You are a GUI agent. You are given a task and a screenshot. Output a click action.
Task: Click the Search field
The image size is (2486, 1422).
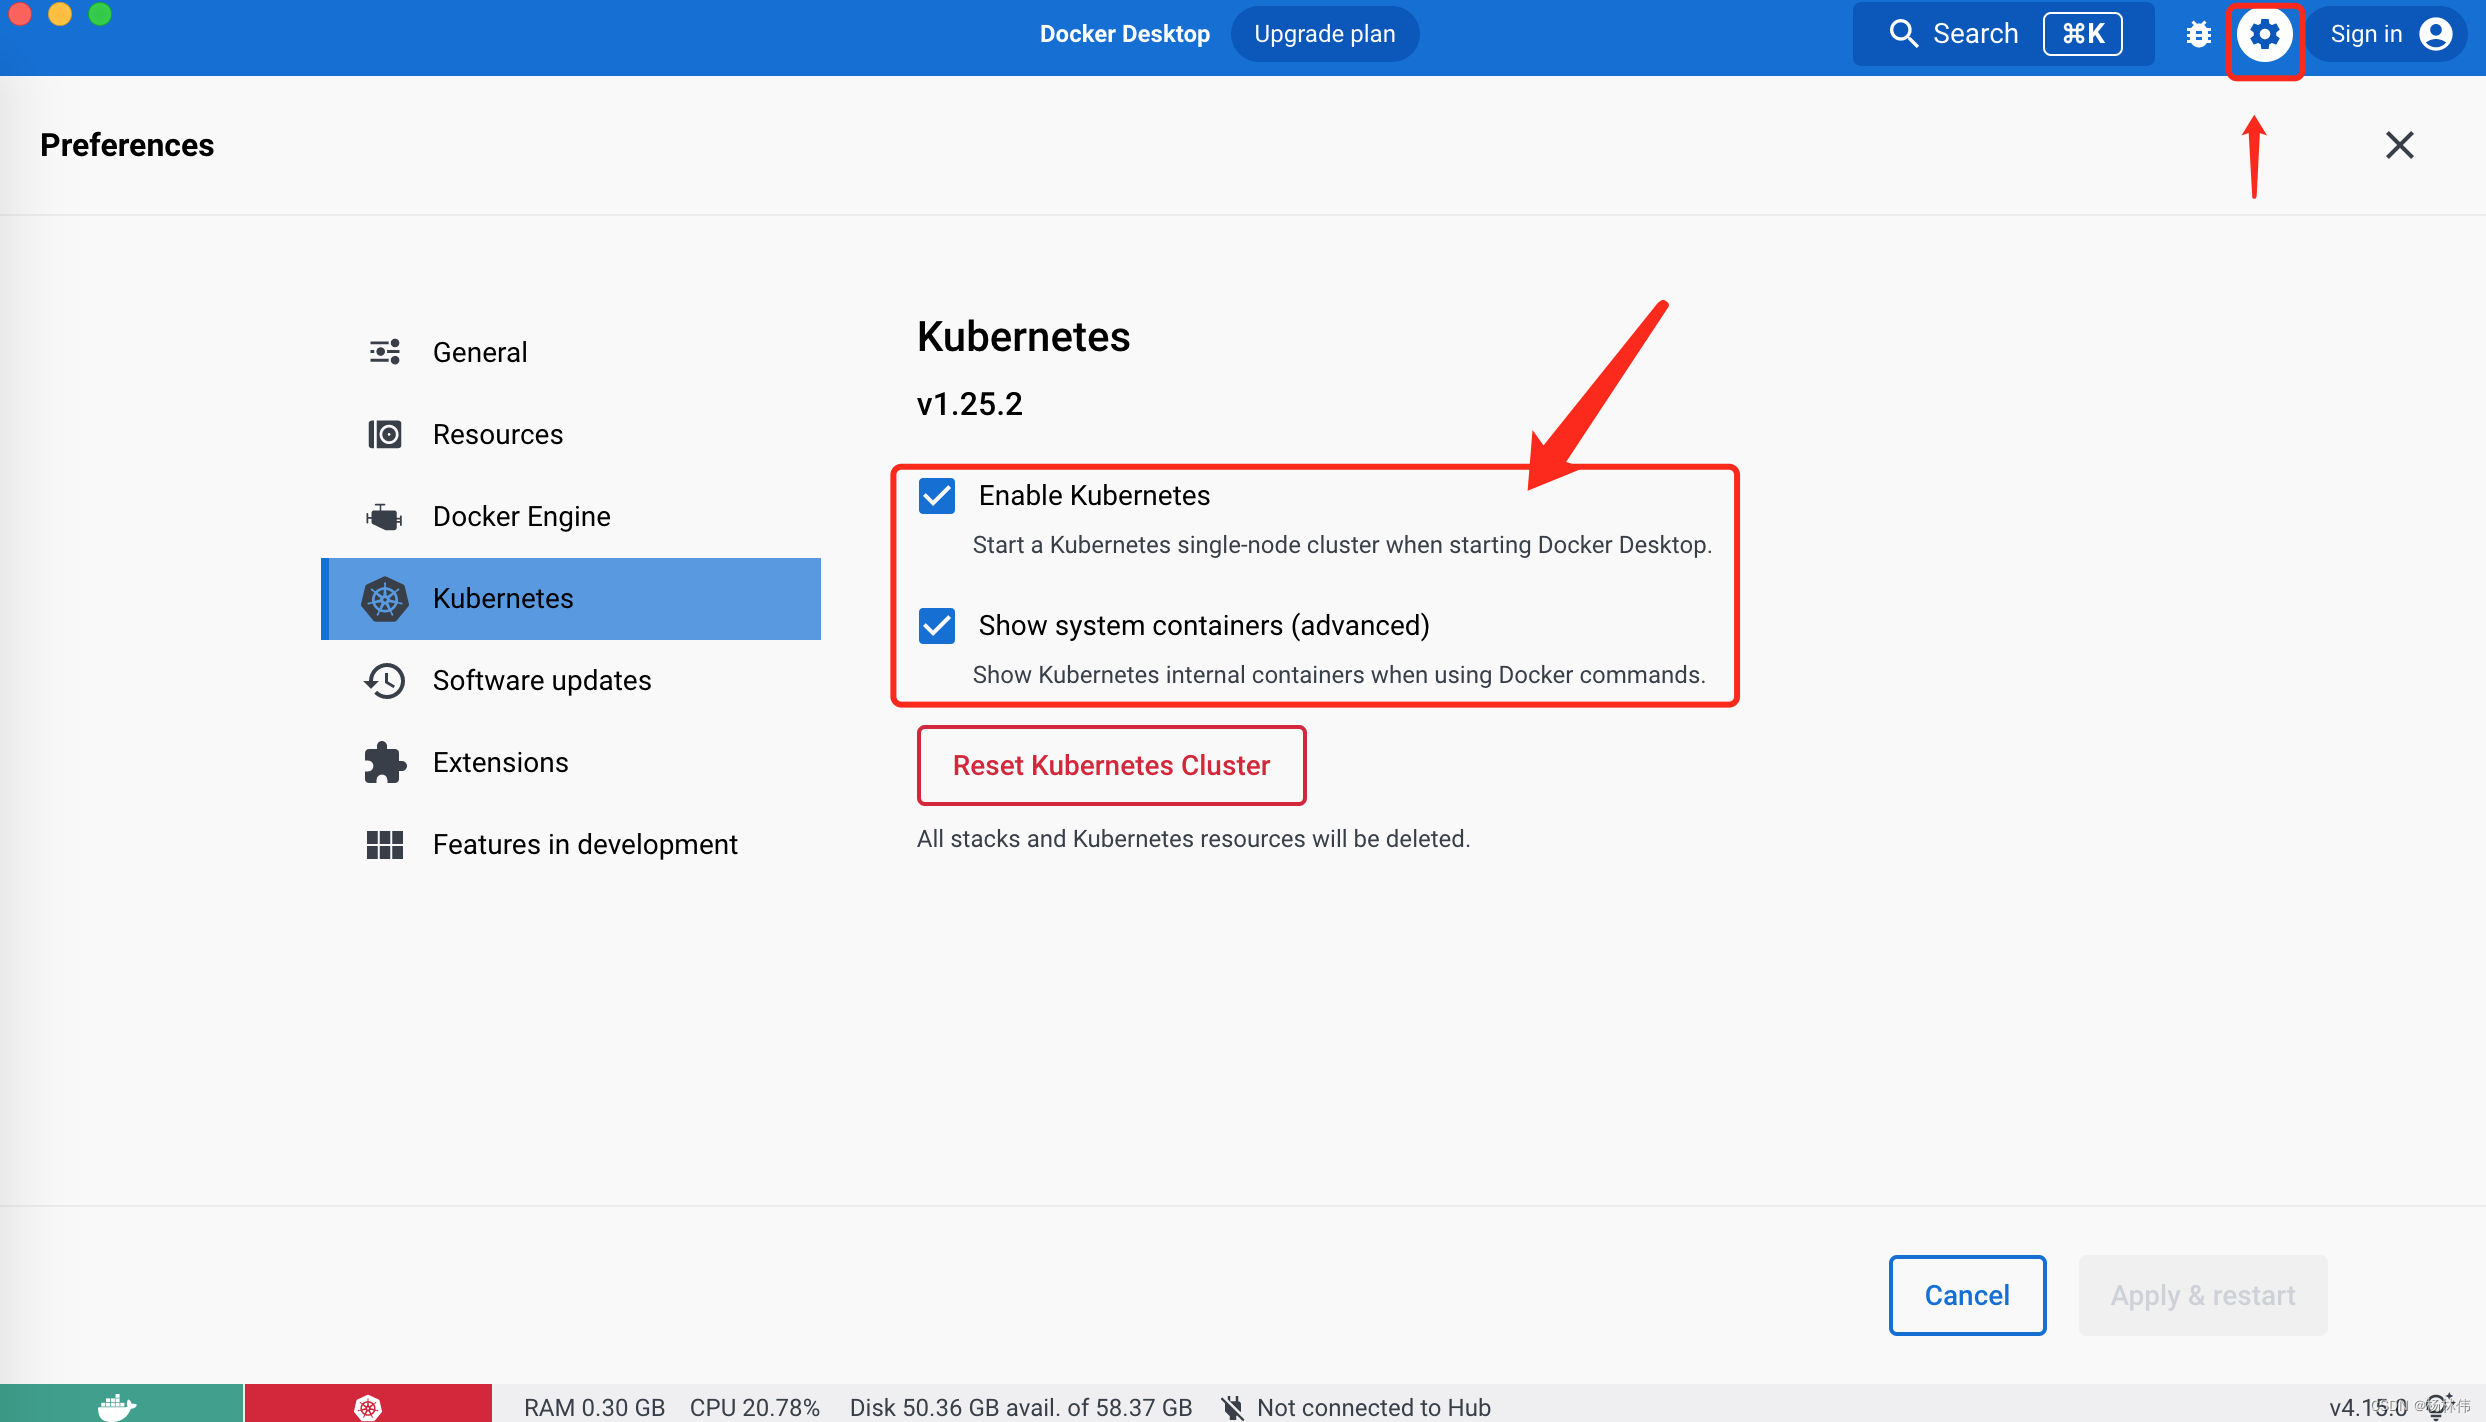coord(2003,34)
